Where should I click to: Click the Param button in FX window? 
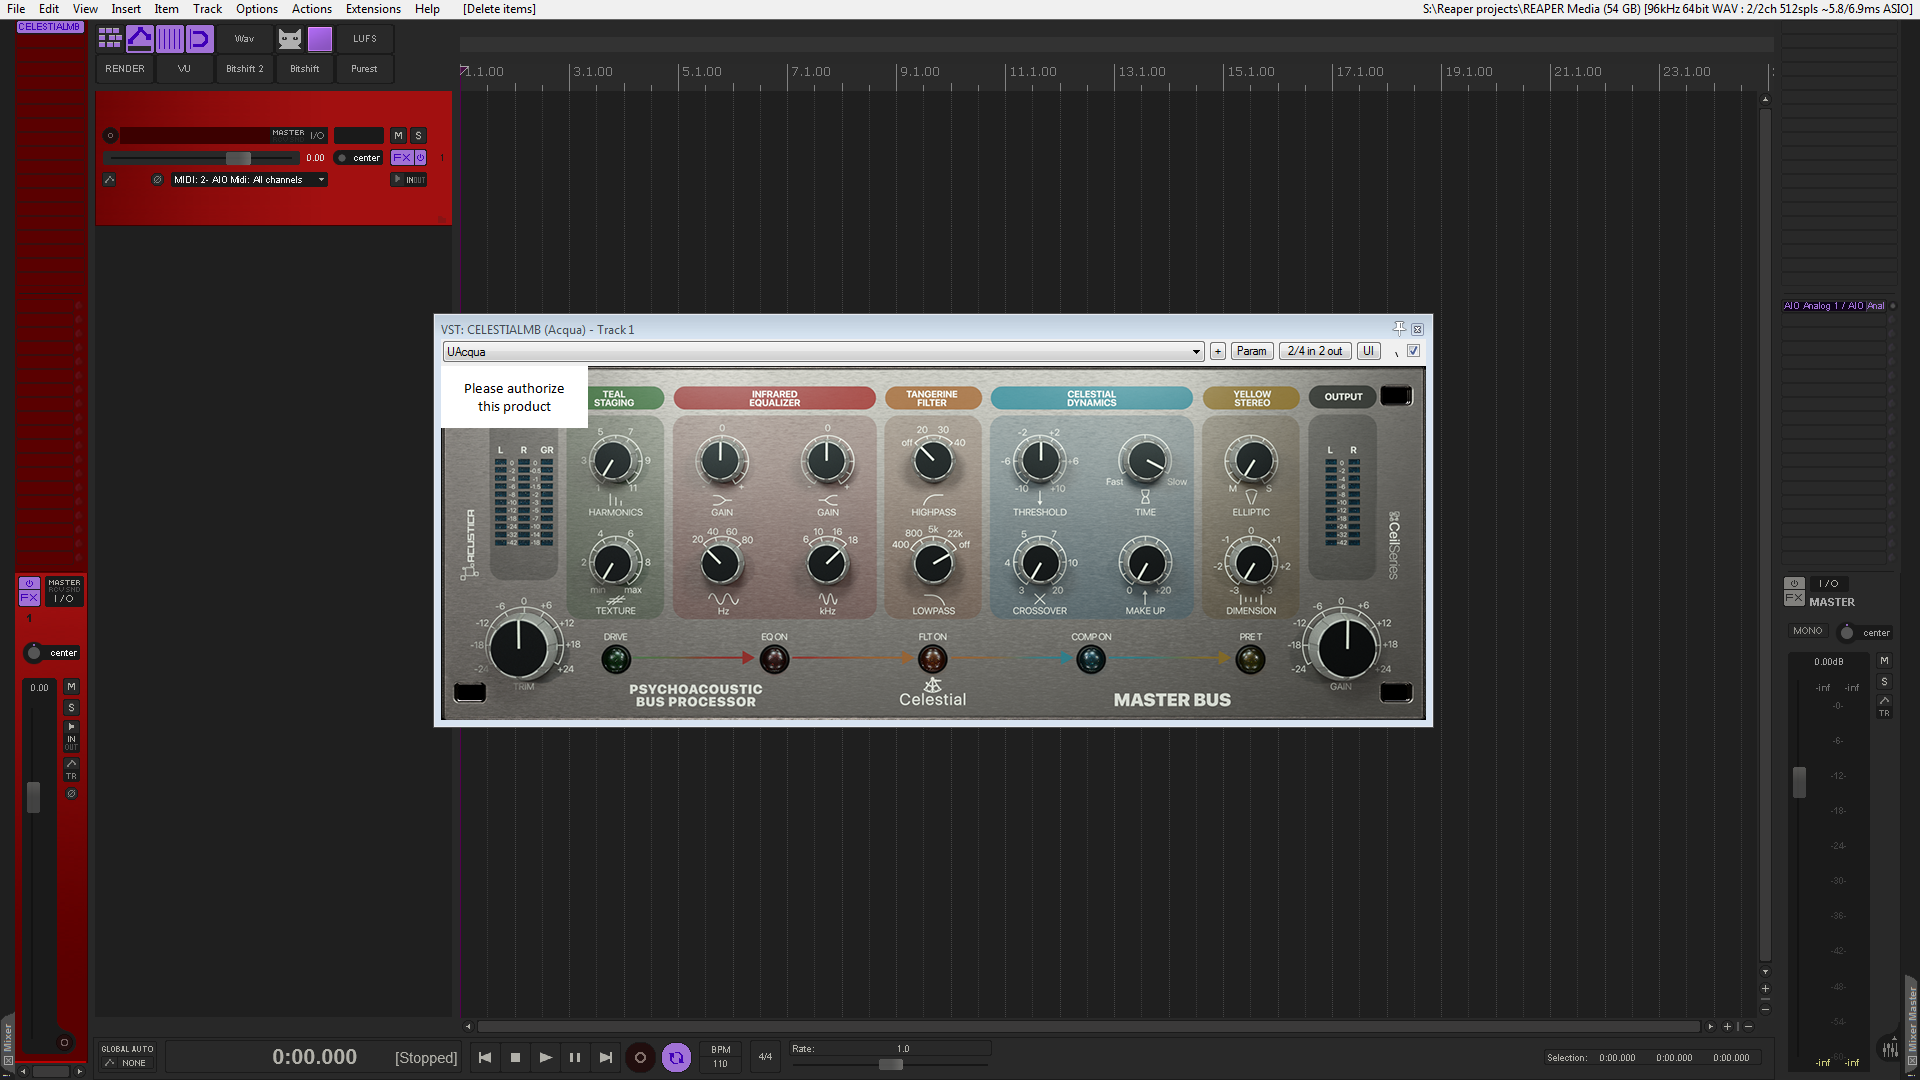pyautogui.click(x=1251, y=351)
